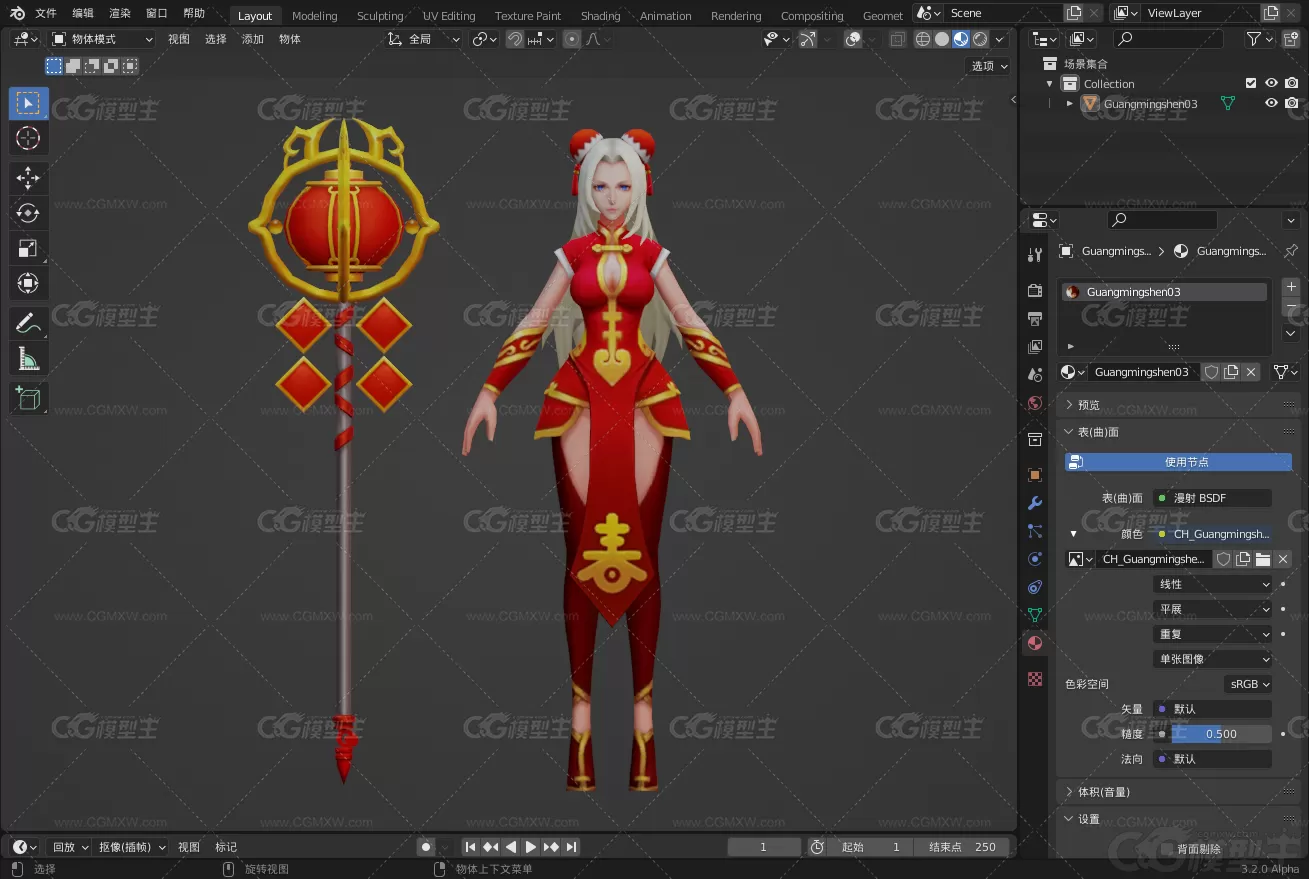Open the 全局 transform orientation dropdown
Viewport: 1309px width, 879px height.
tap(424, 39)
